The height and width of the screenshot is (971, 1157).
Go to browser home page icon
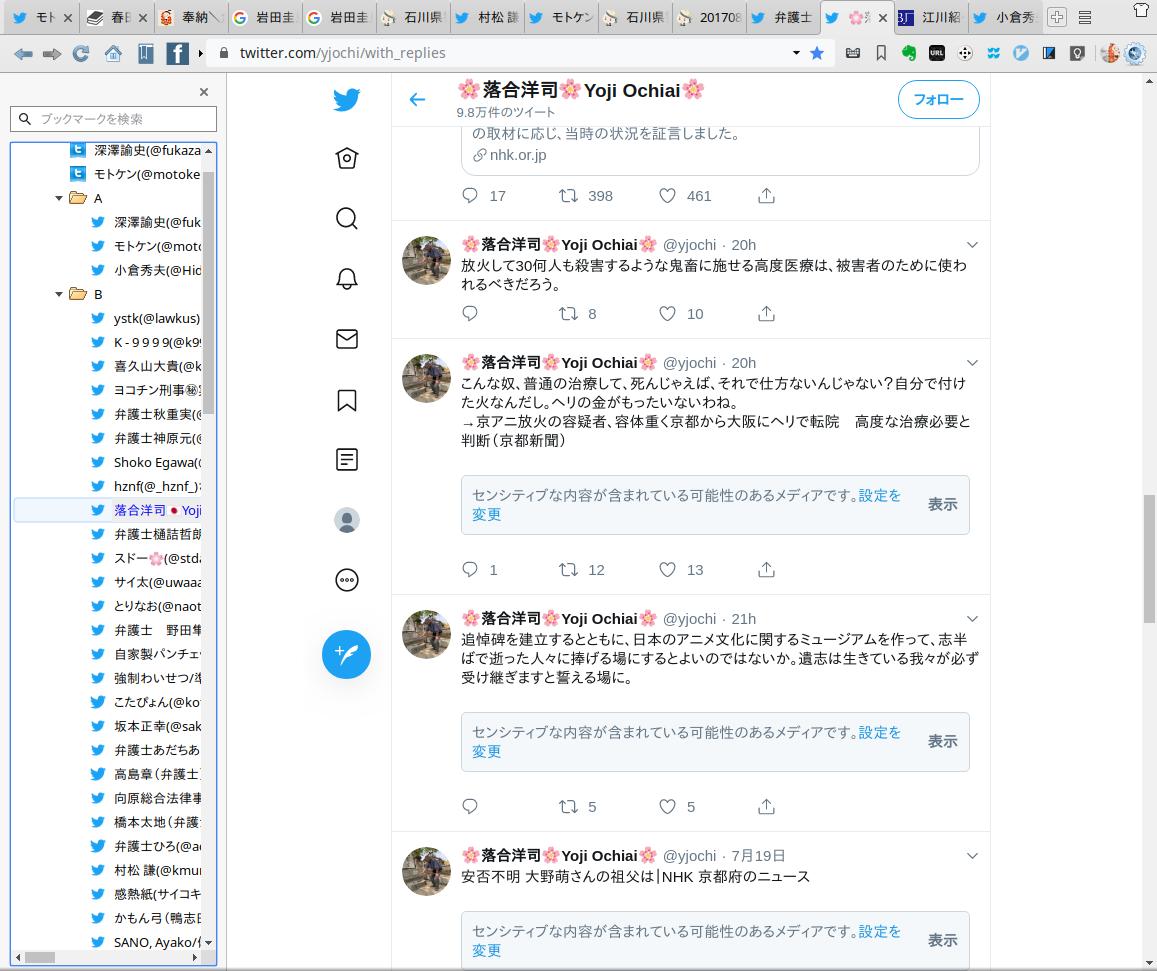pyautogui.click(x=113, y=53)
